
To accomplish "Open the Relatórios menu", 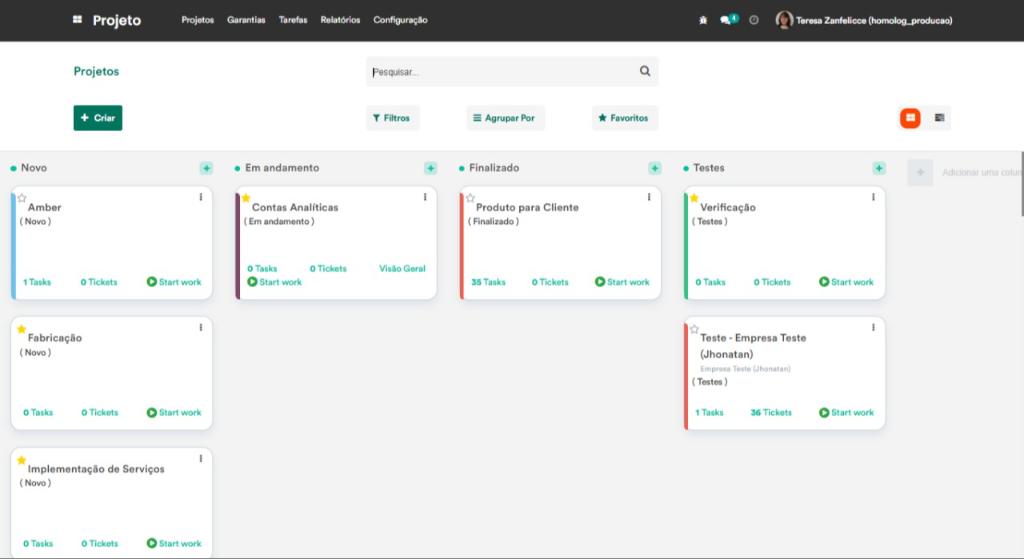I will [x=340, y=20].
